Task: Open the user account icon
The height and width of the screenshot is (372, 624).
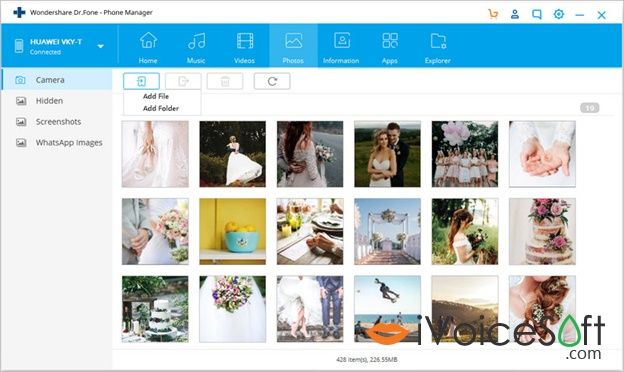Action: (515, 14)
